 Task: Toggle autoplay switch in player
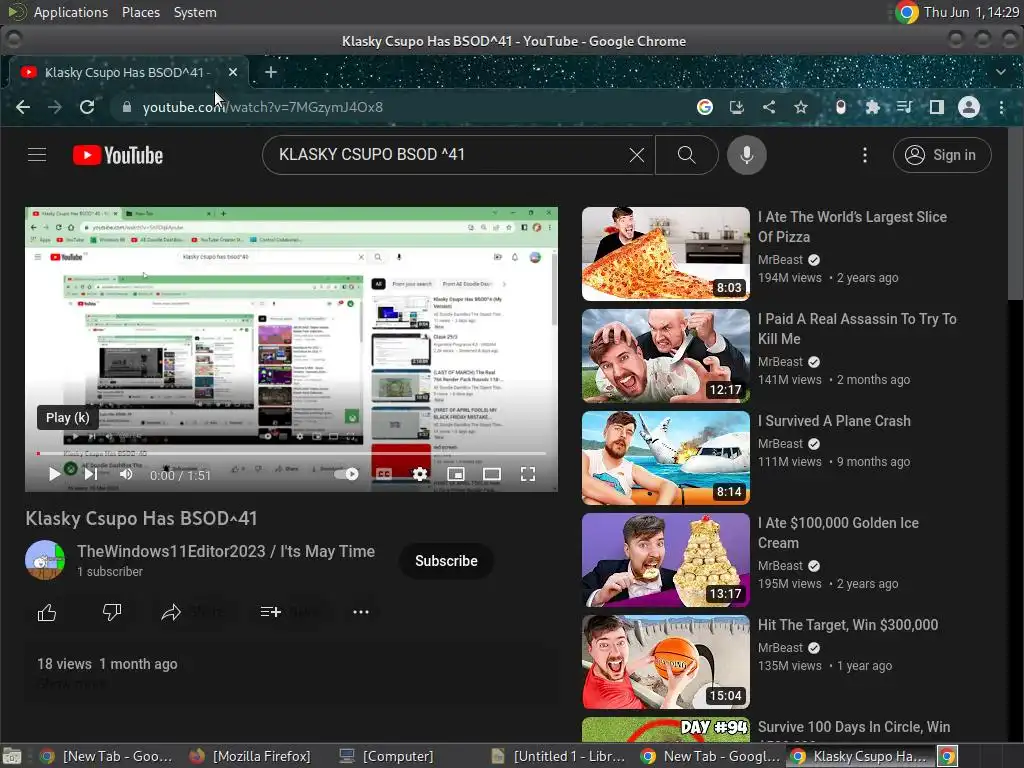[x=347, y=474]
